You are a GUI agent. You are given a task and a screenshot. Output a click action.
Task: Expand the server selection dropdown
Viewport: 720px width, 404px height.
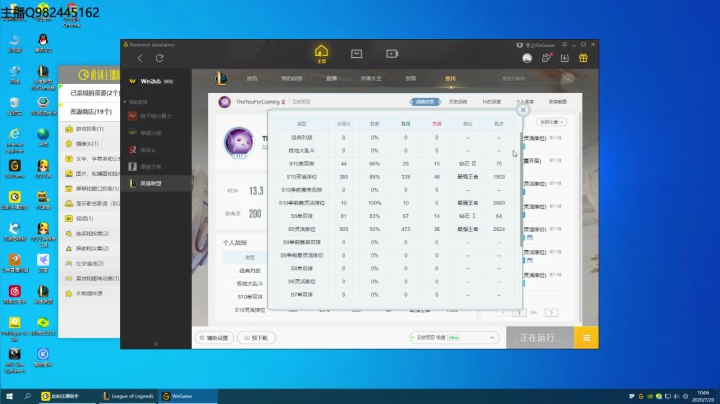click(x=454, y=337)
